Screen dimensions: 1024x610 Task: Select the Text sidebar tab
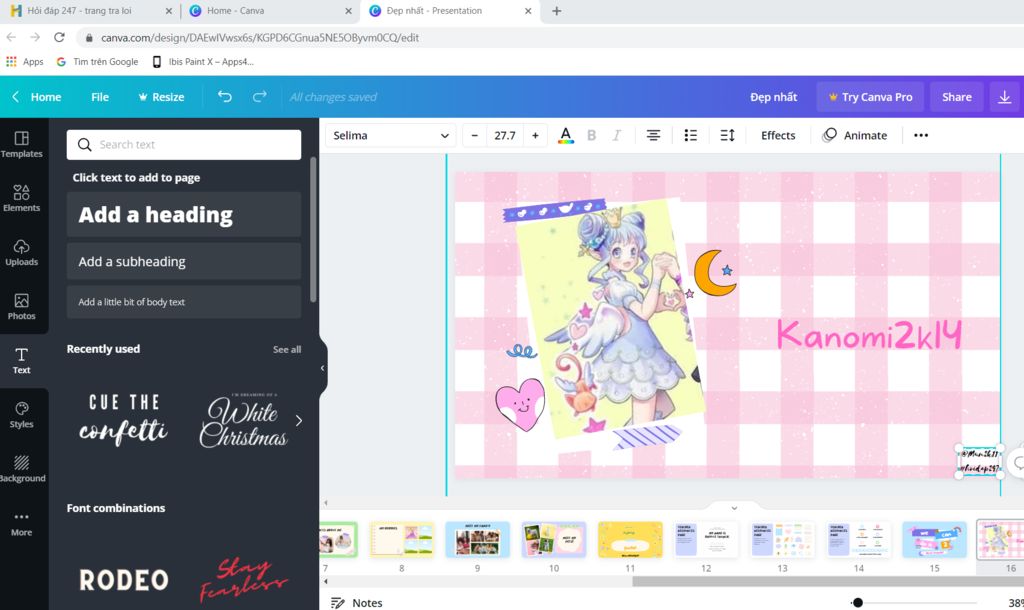coord(22,361)
